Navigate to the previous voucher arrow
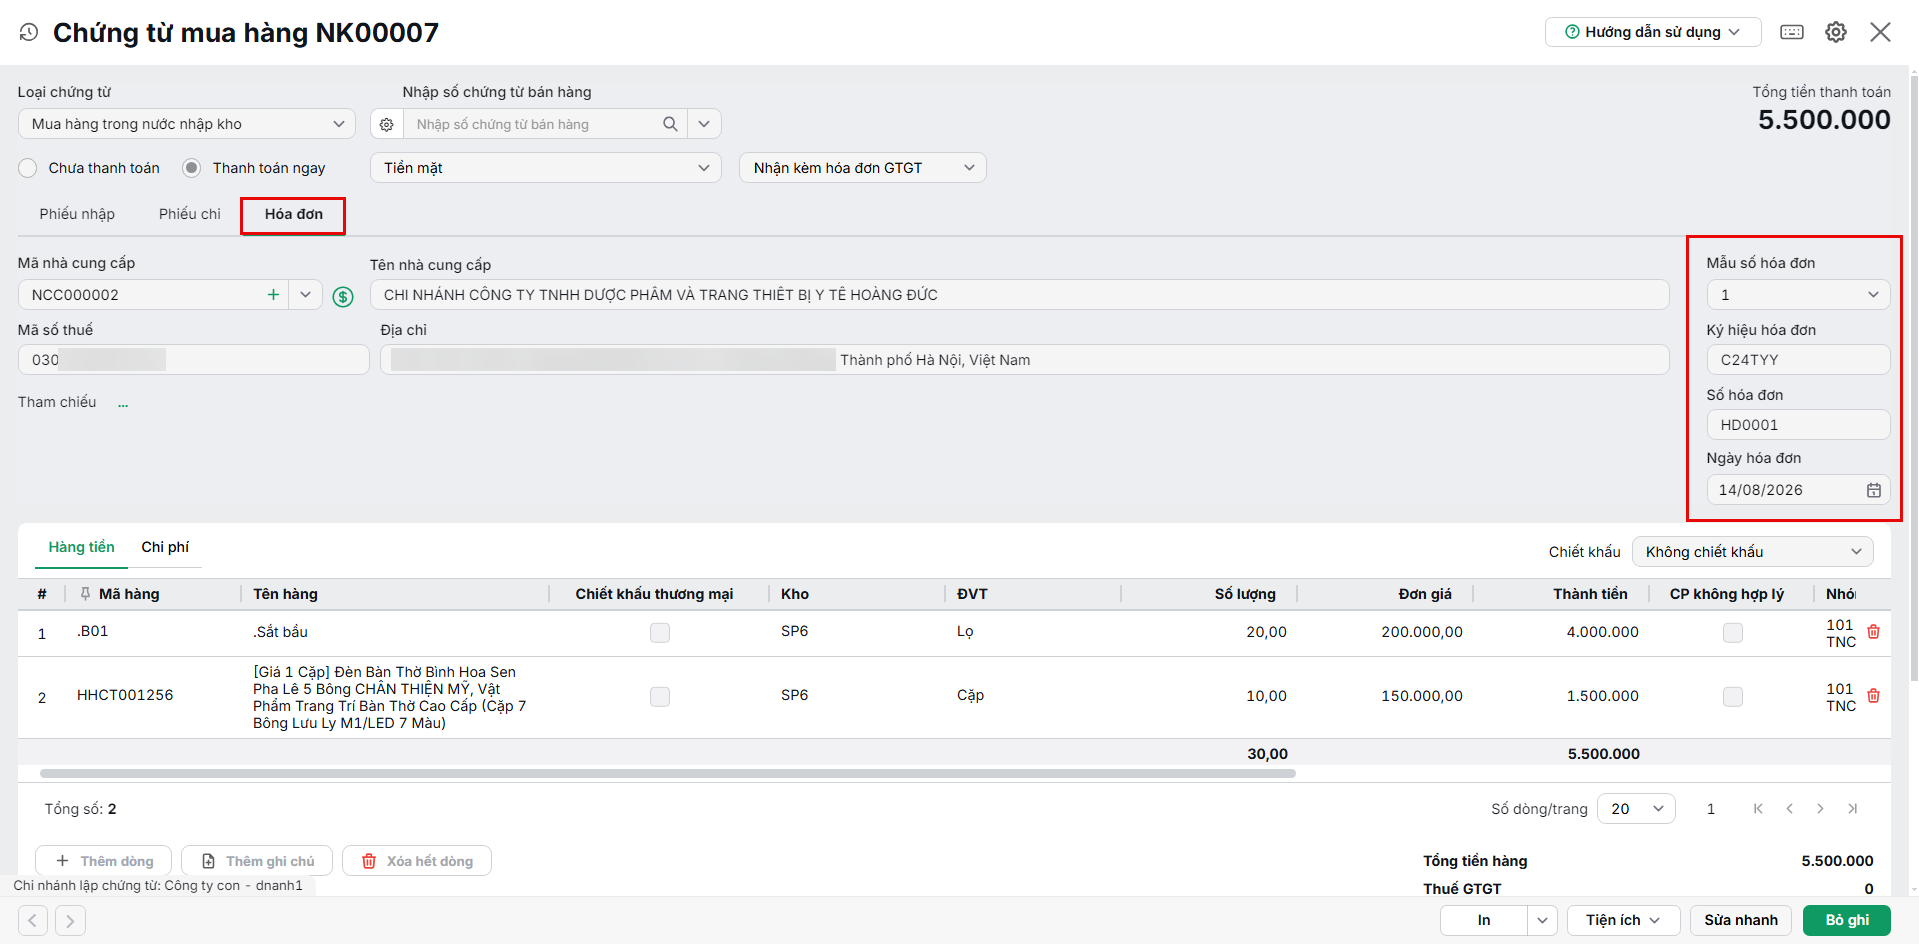The image size is (1919, 944). 33,920
